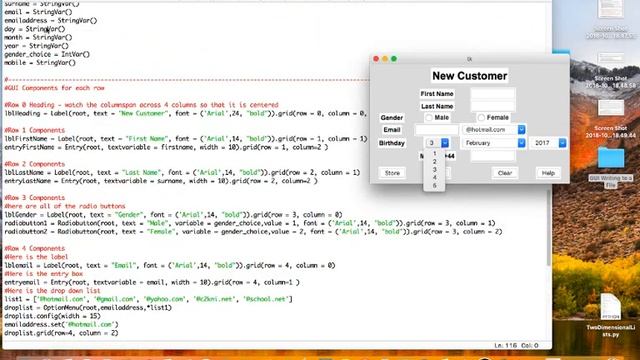Click the Clear button
This screenshot has height=360, width=640.
tap(505, 173)
